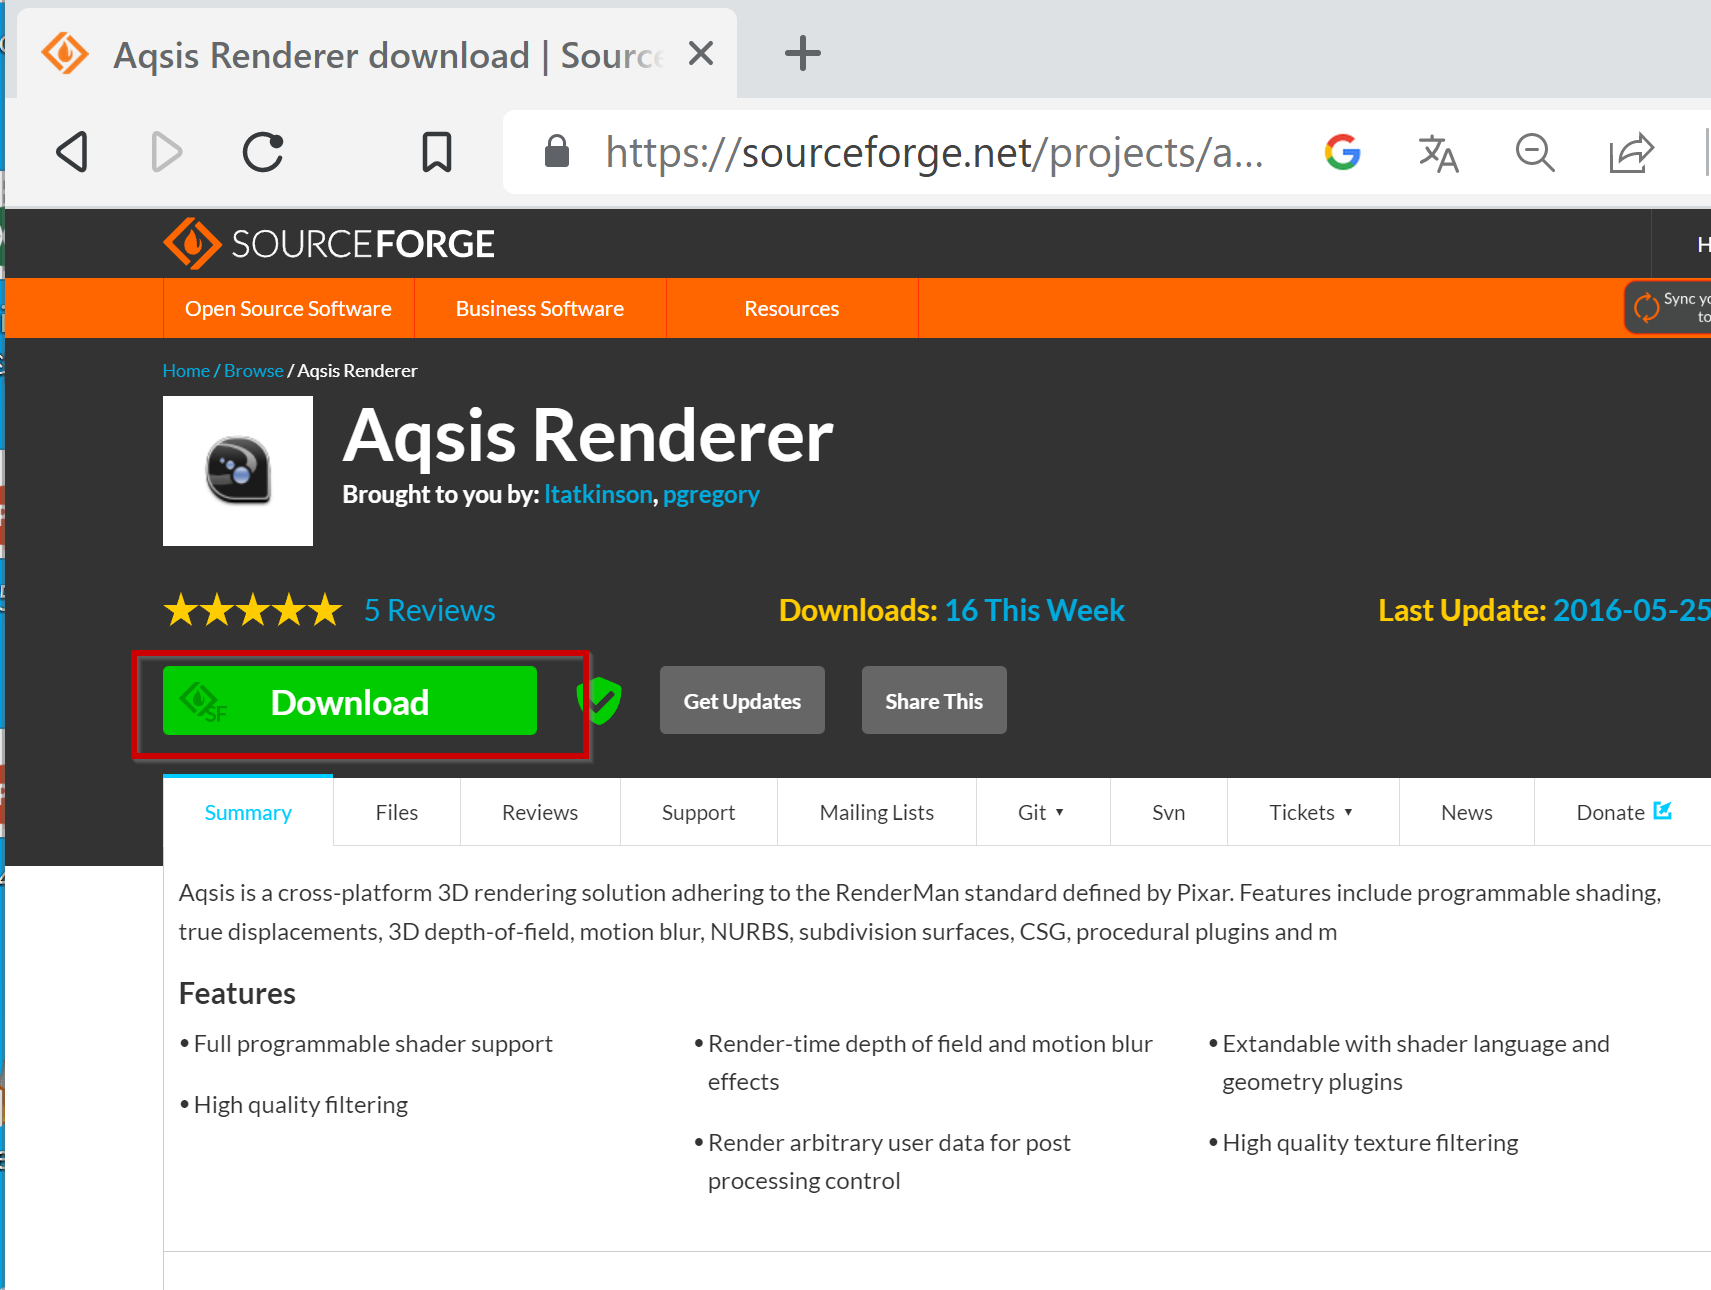Click the "Aqsis Renderer" page heading
This screenshot has width=1711, height=1290.
pos(588,436)
